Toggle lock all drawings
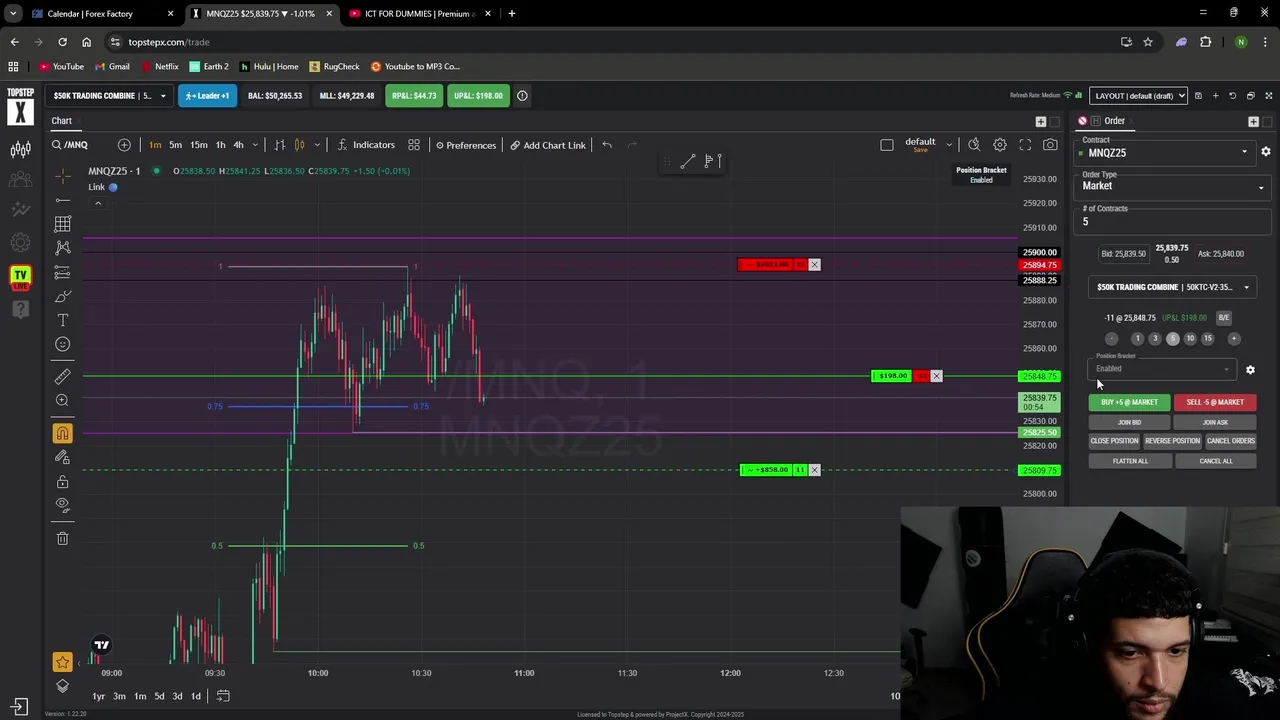The image size is (1280, 720). (x=63, y=481)
